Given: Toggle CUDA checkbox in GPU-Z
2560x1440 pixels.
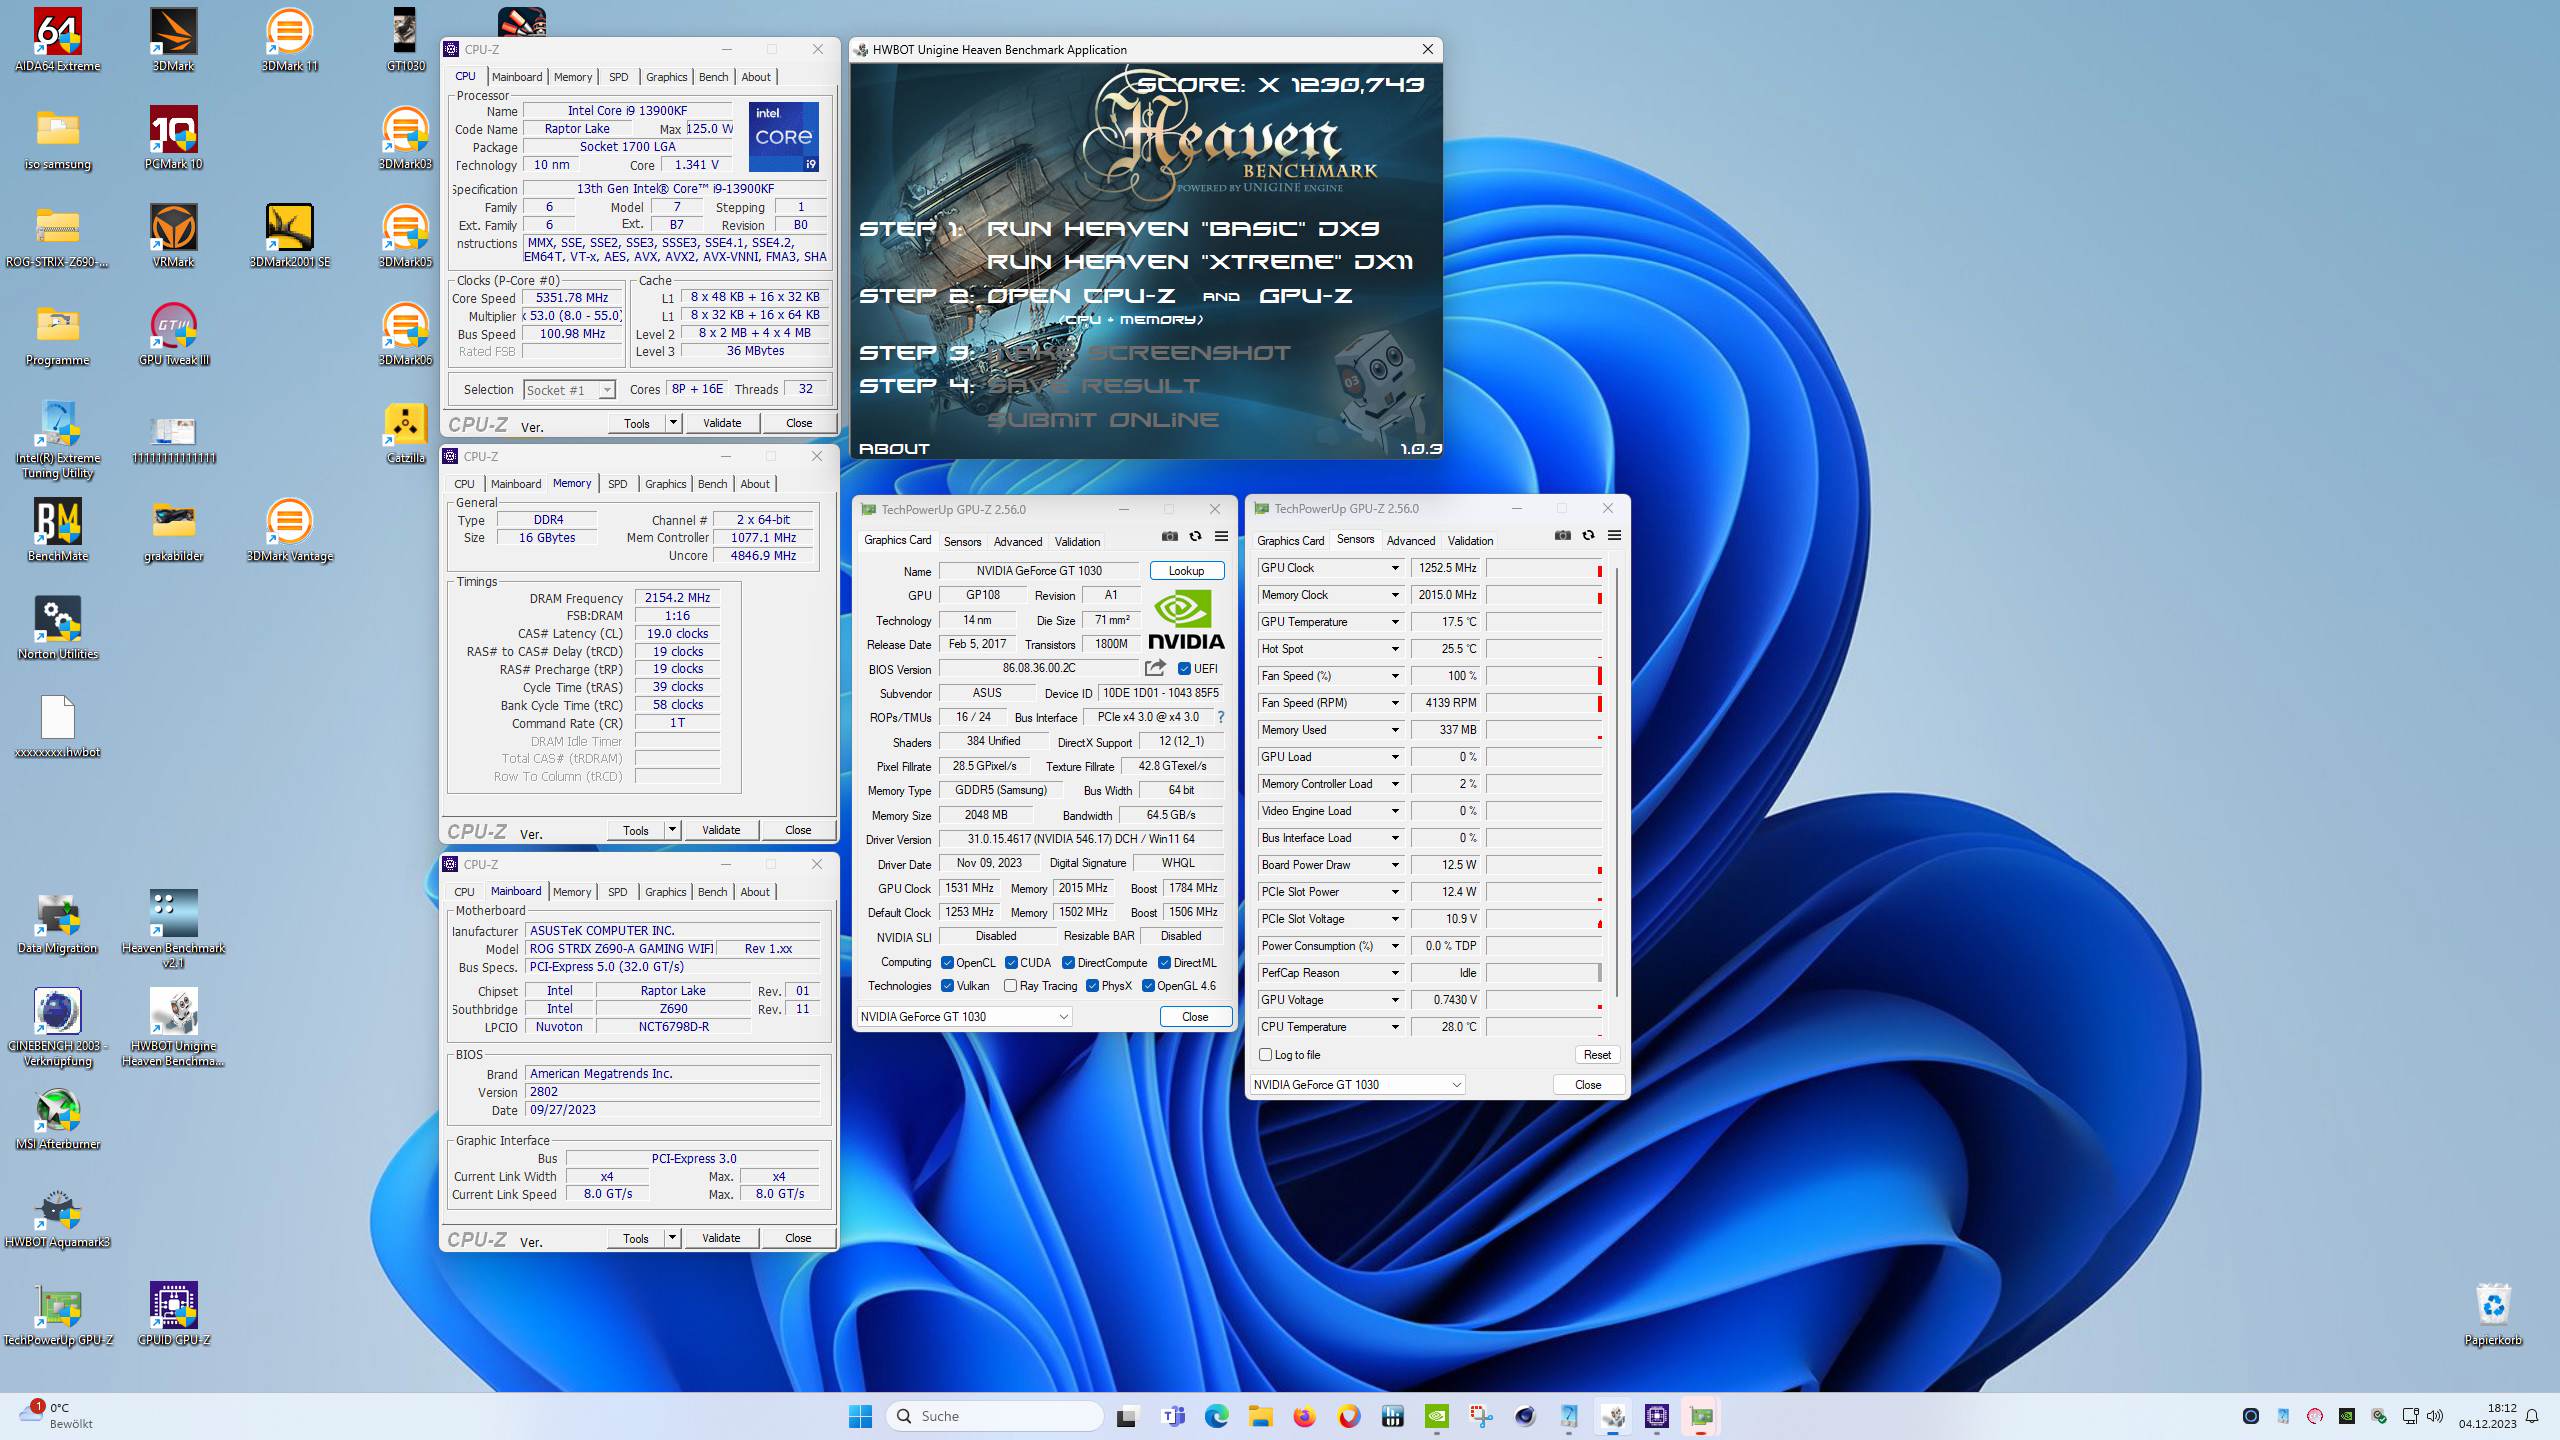Looking at the screenshot, I should click(1011, 963).
